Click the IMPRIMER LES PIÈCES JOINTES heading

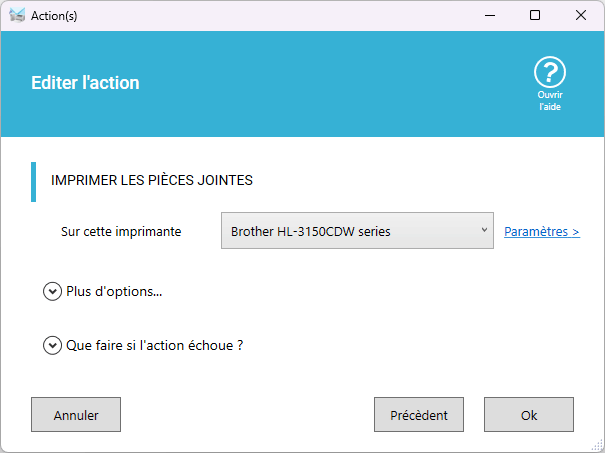coord(152,180)
